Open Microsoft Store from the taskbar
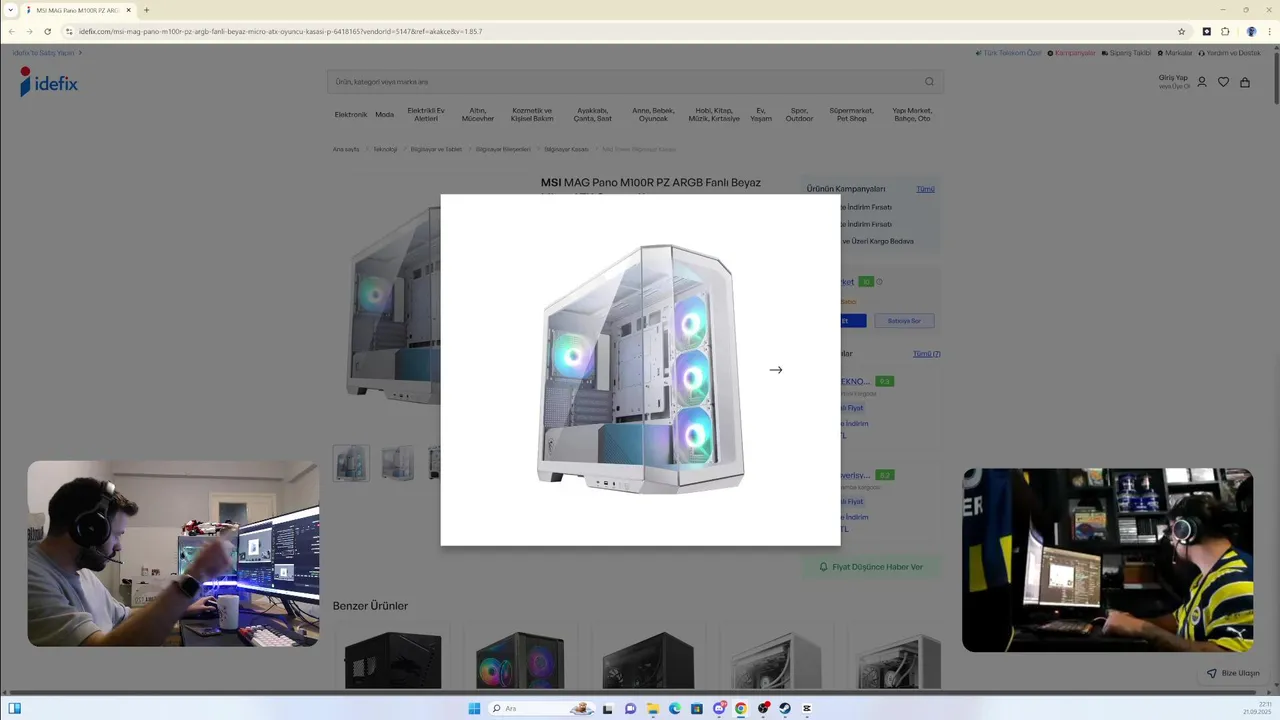This screenshot has width=1280, height=720. (x=697, y=708)
